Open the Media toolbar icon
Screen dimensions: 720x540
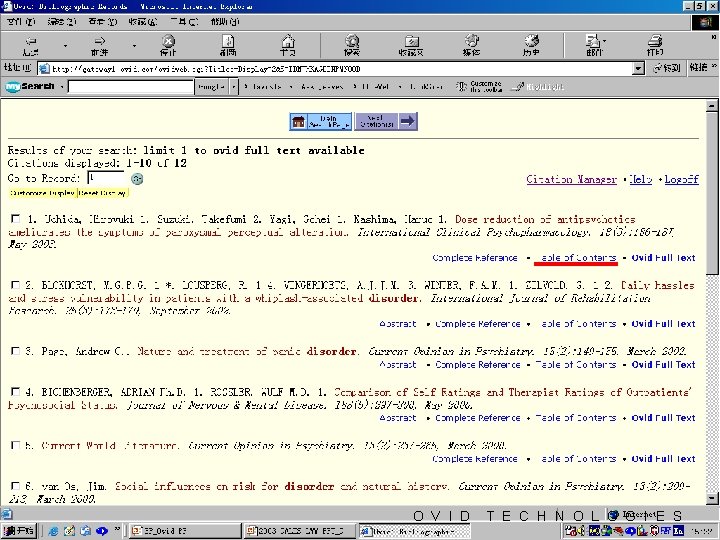coord(472,45)
